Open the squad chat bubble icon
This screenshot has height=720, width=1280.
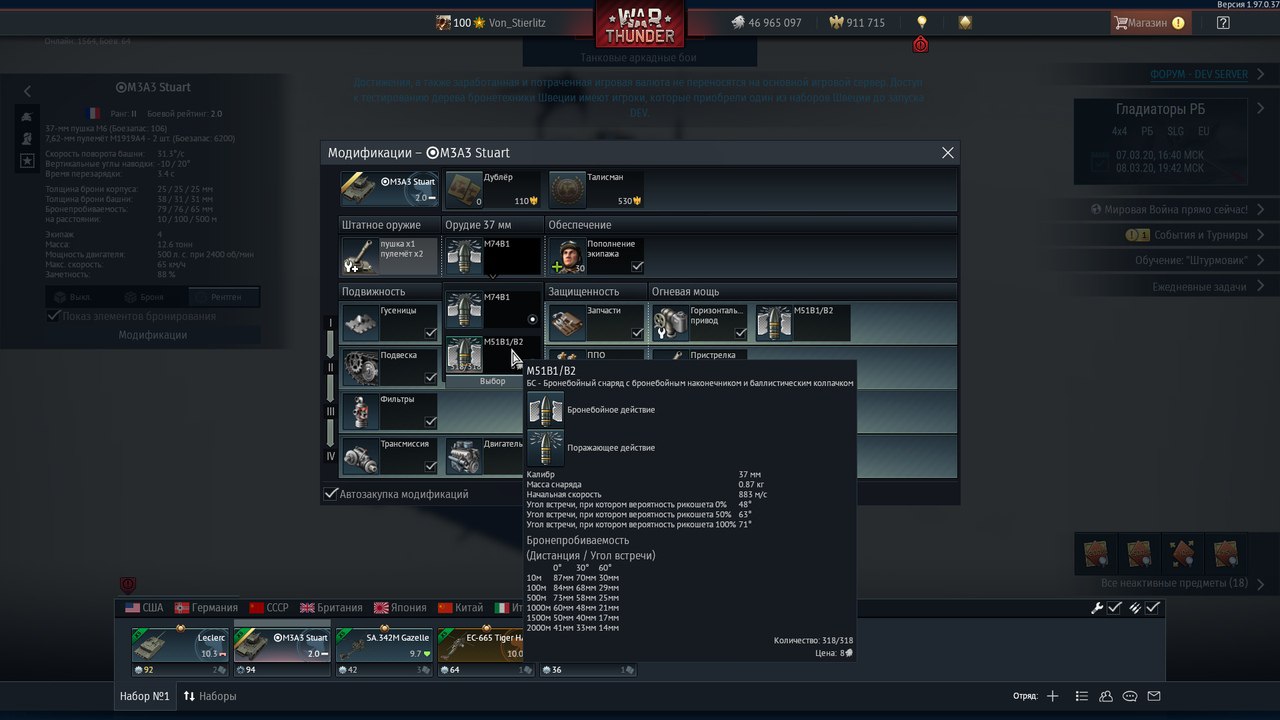[x=1130, y=696]
